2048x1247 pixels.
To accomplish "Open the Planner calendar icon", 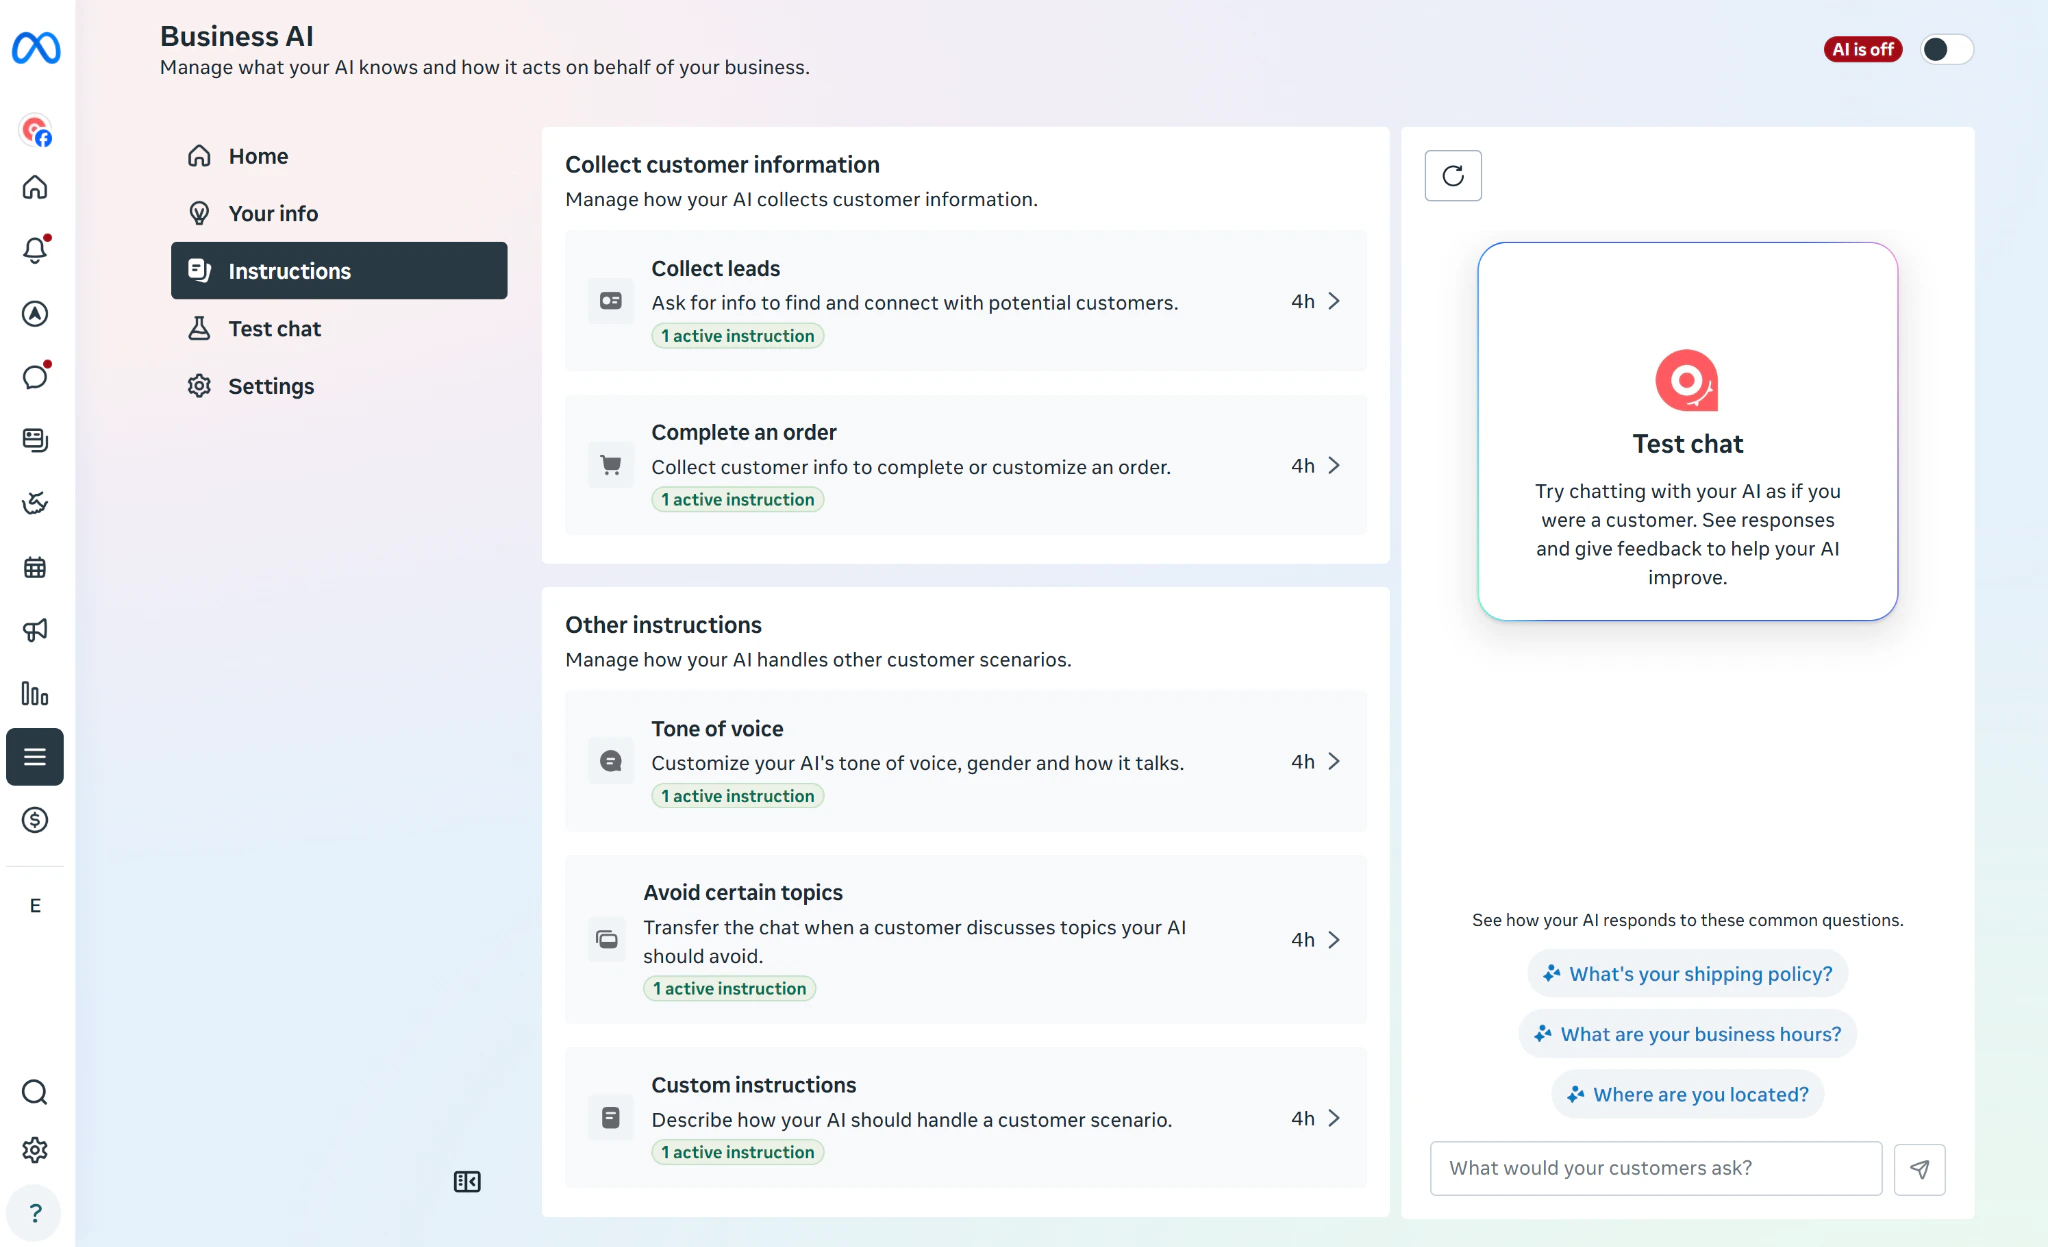I will 35,567.
